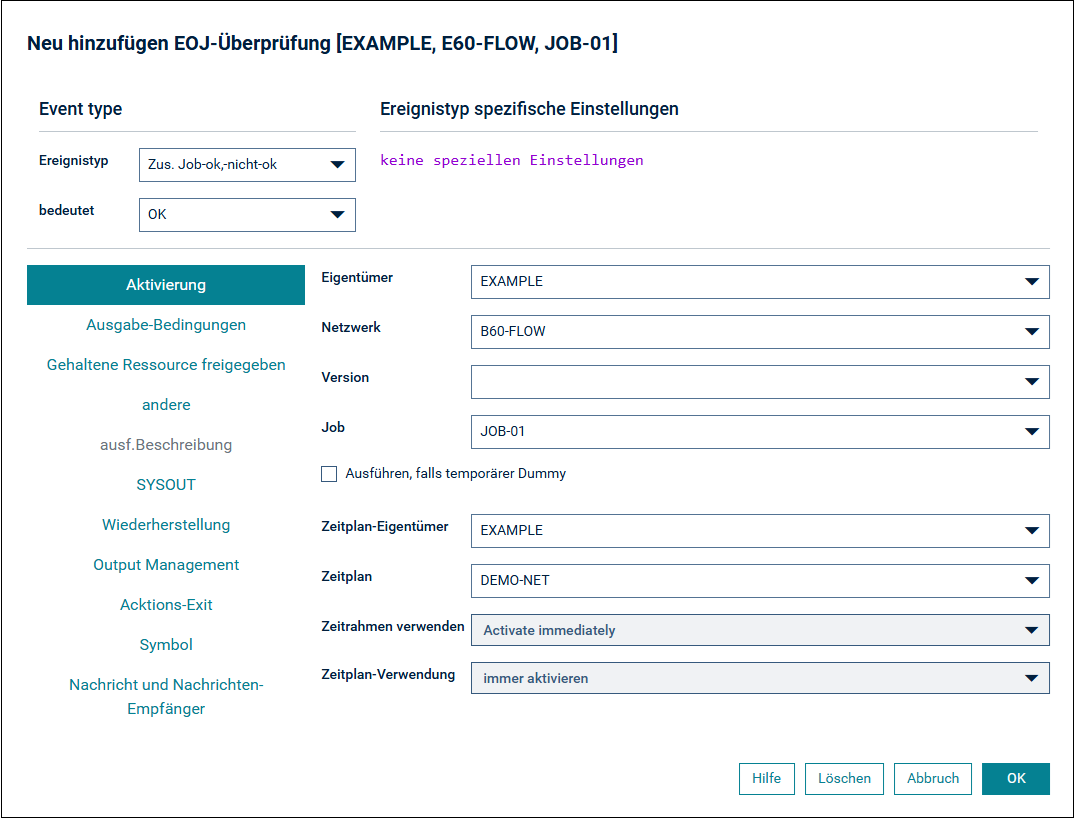The width and height of the screenshot is (1075, 820).
Task: Open the Zeitrahmen verwenden dropdown
Action: pyautogui.click(x=760, y=630)
